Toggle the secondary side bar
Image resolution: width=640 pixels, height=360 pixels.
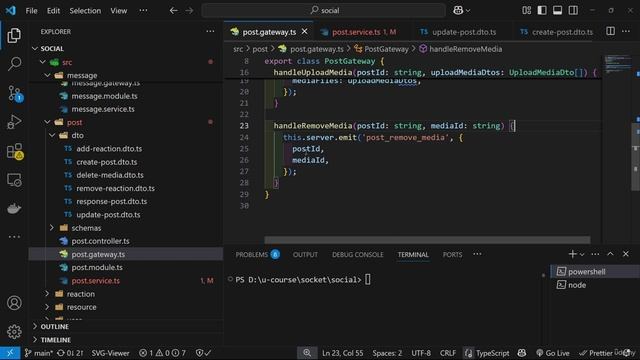[573, 11]
